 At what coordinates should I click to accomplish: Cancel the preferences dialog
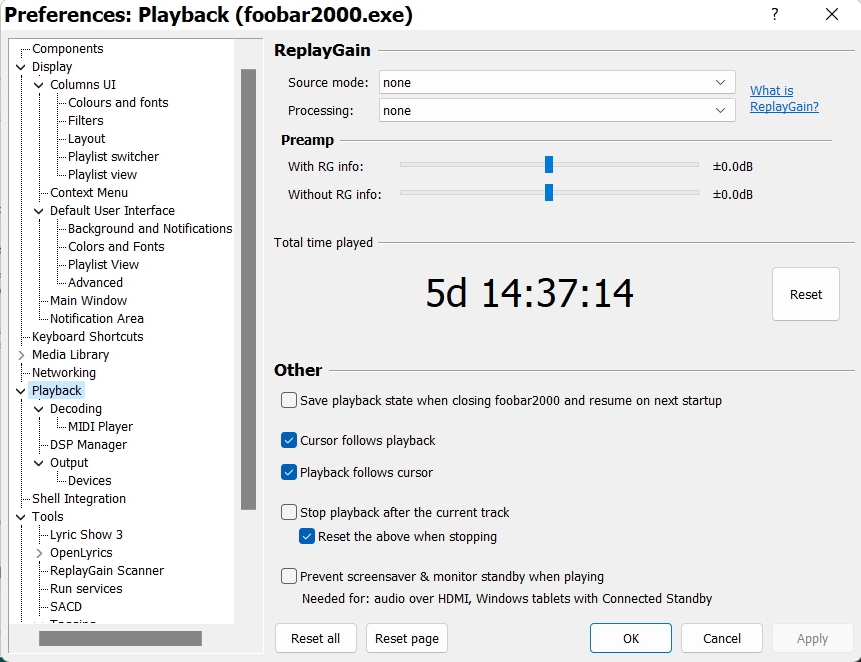(x=722, y=638)
